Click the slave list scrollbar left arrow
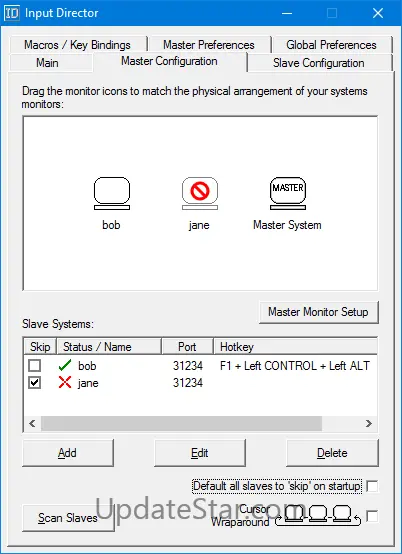This screenshot has height=554, width=402. click(32, 423)
